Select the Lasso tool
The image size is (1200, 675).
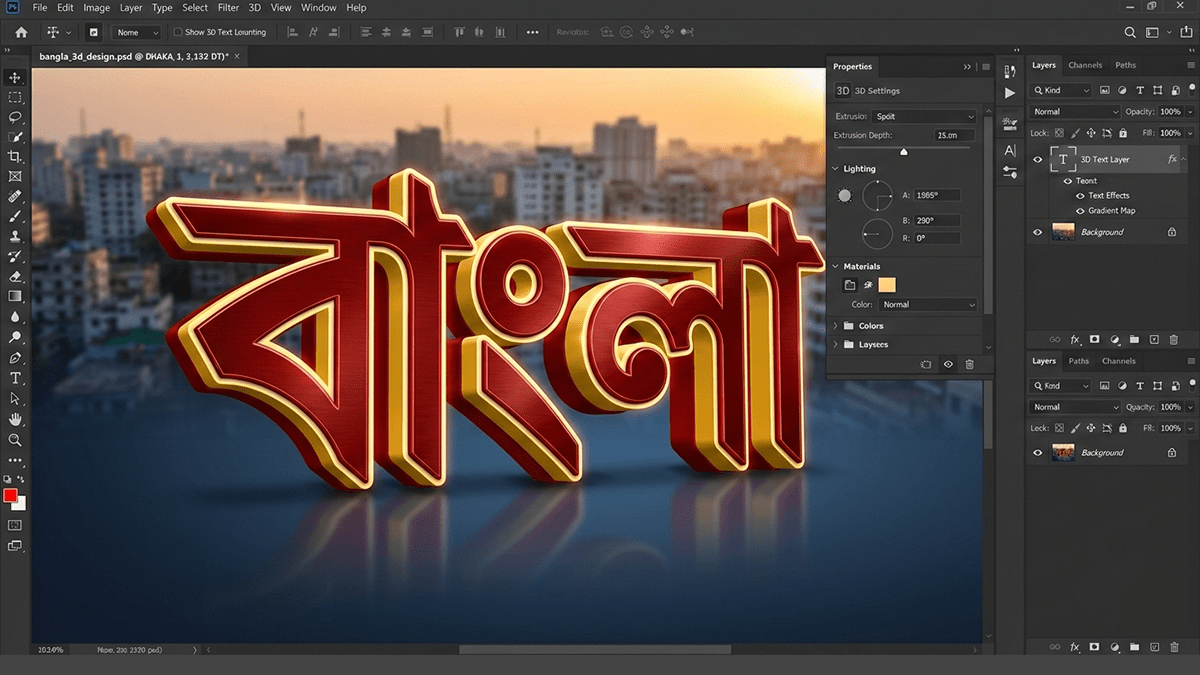click(15, 117)
